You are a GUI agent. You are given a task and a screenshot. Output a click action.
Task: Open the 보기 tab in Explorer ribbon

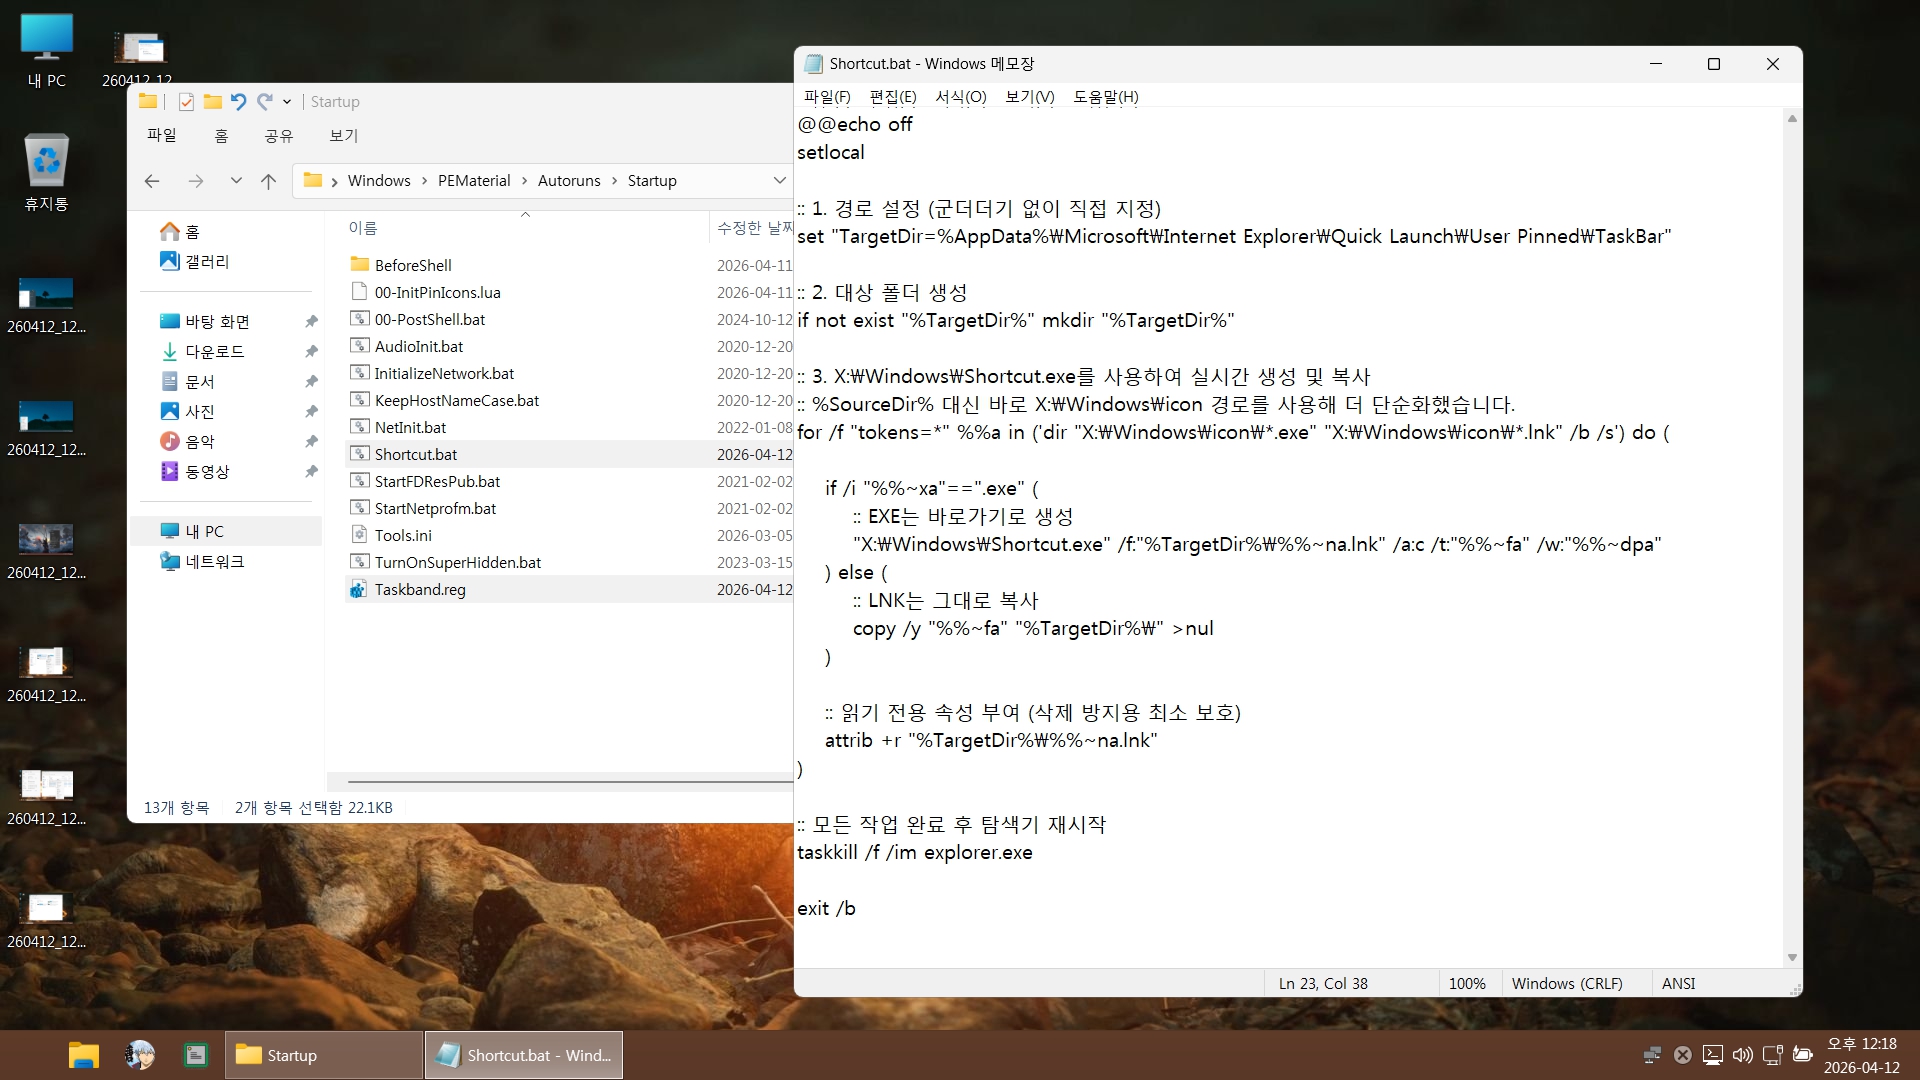[343, 135]
